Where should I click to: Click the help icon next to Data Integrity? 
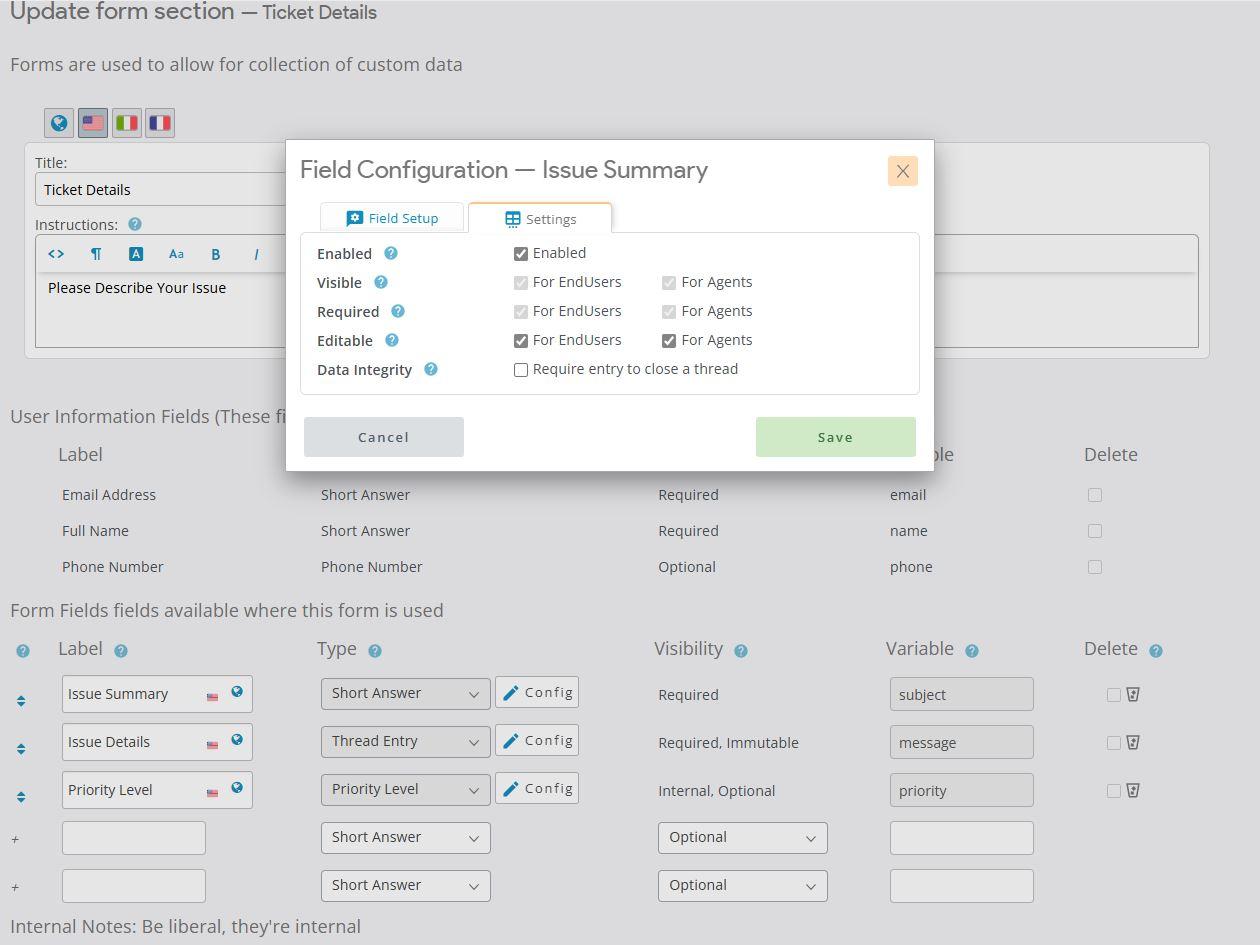431,369
